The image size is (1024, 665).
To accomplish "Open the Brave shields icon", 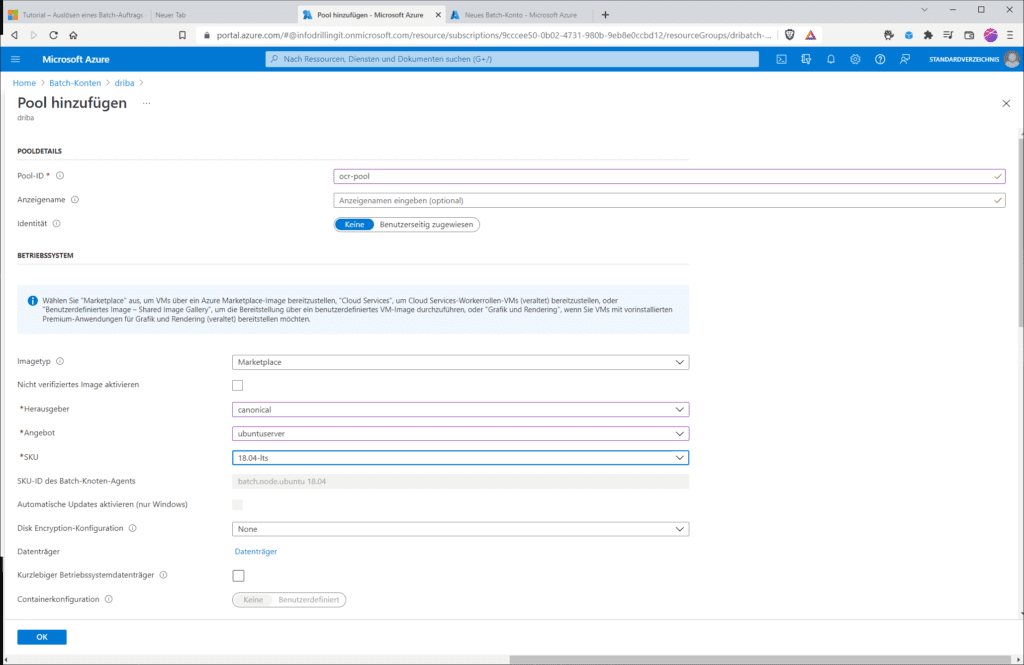I will [790, 35].
